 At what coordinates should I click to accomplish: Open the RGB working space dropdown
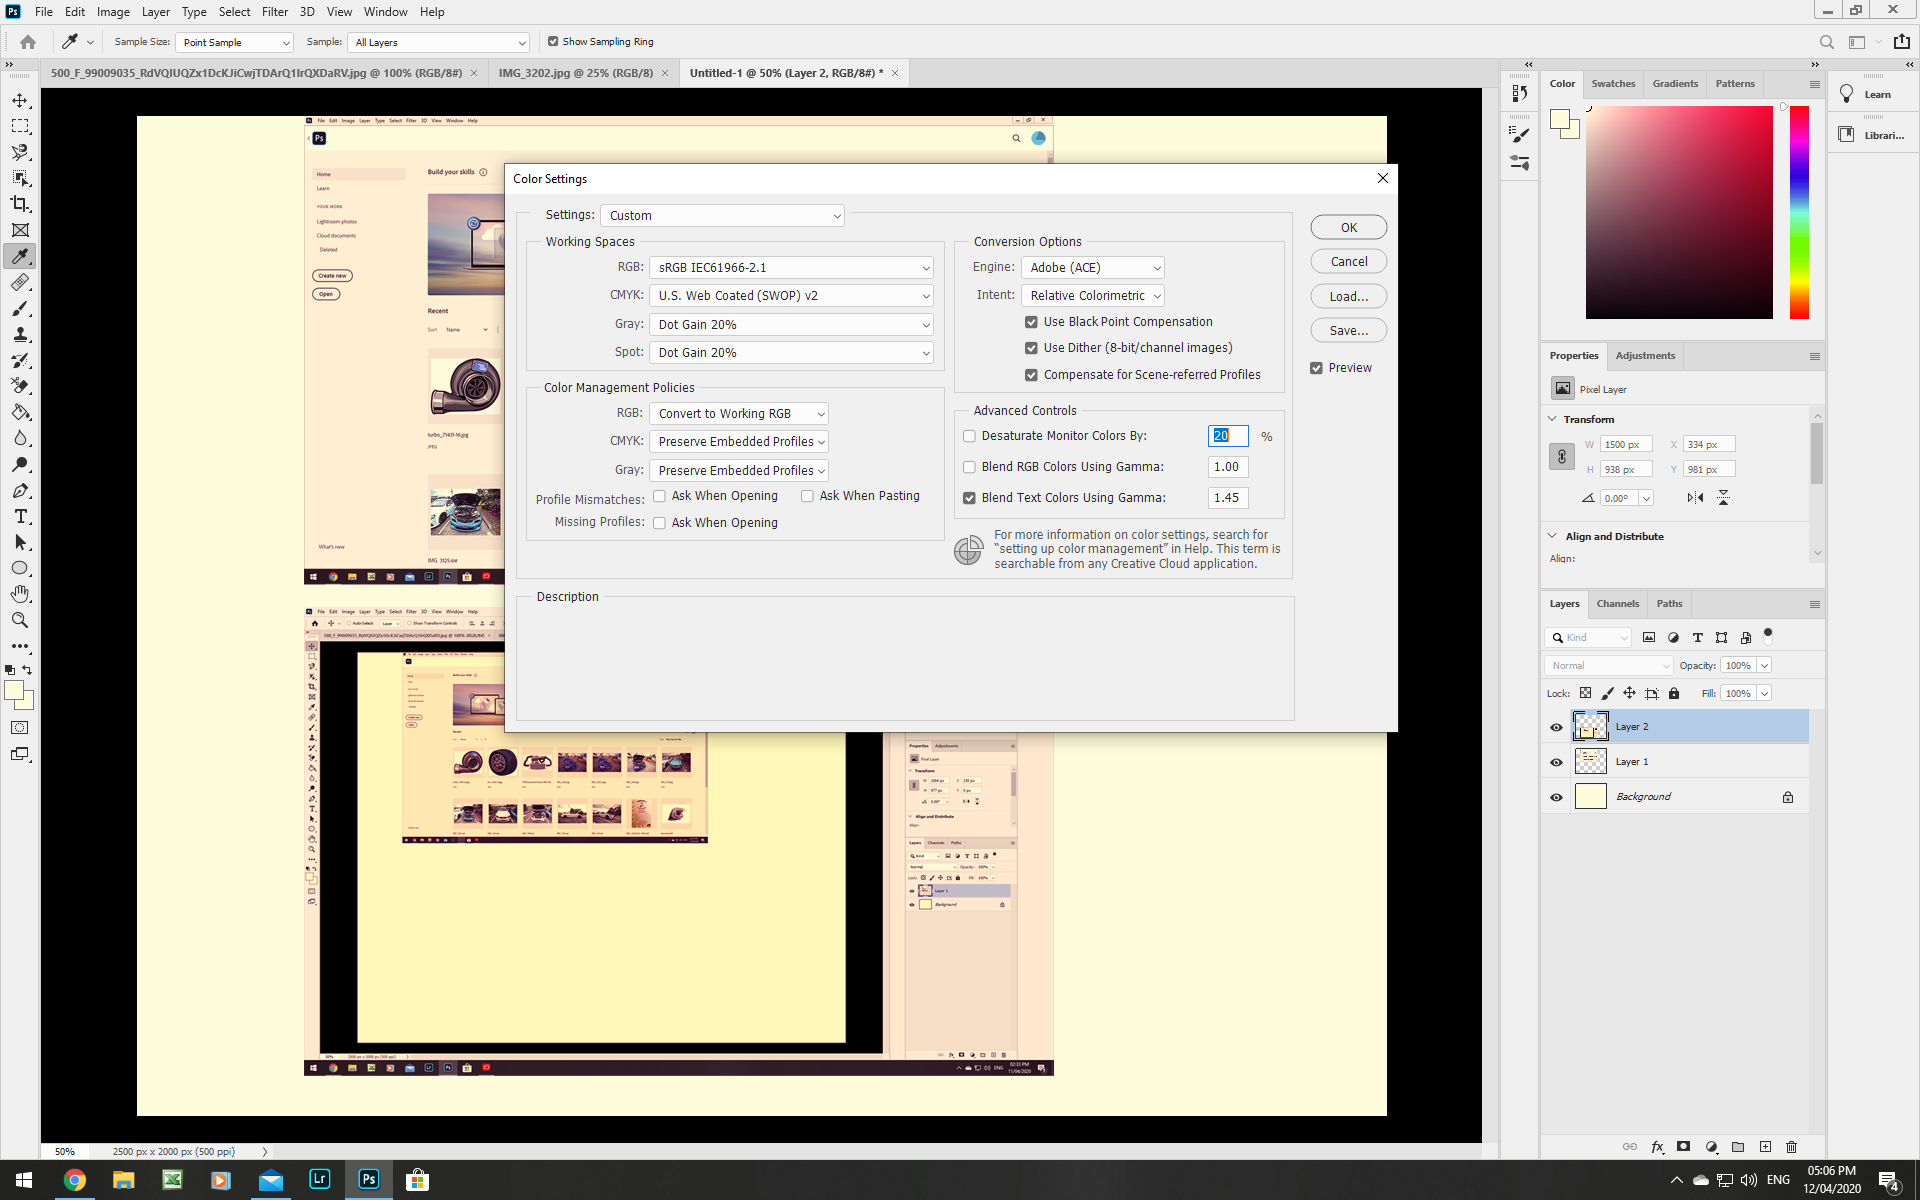pyautogui.click(x=791, y=267)
